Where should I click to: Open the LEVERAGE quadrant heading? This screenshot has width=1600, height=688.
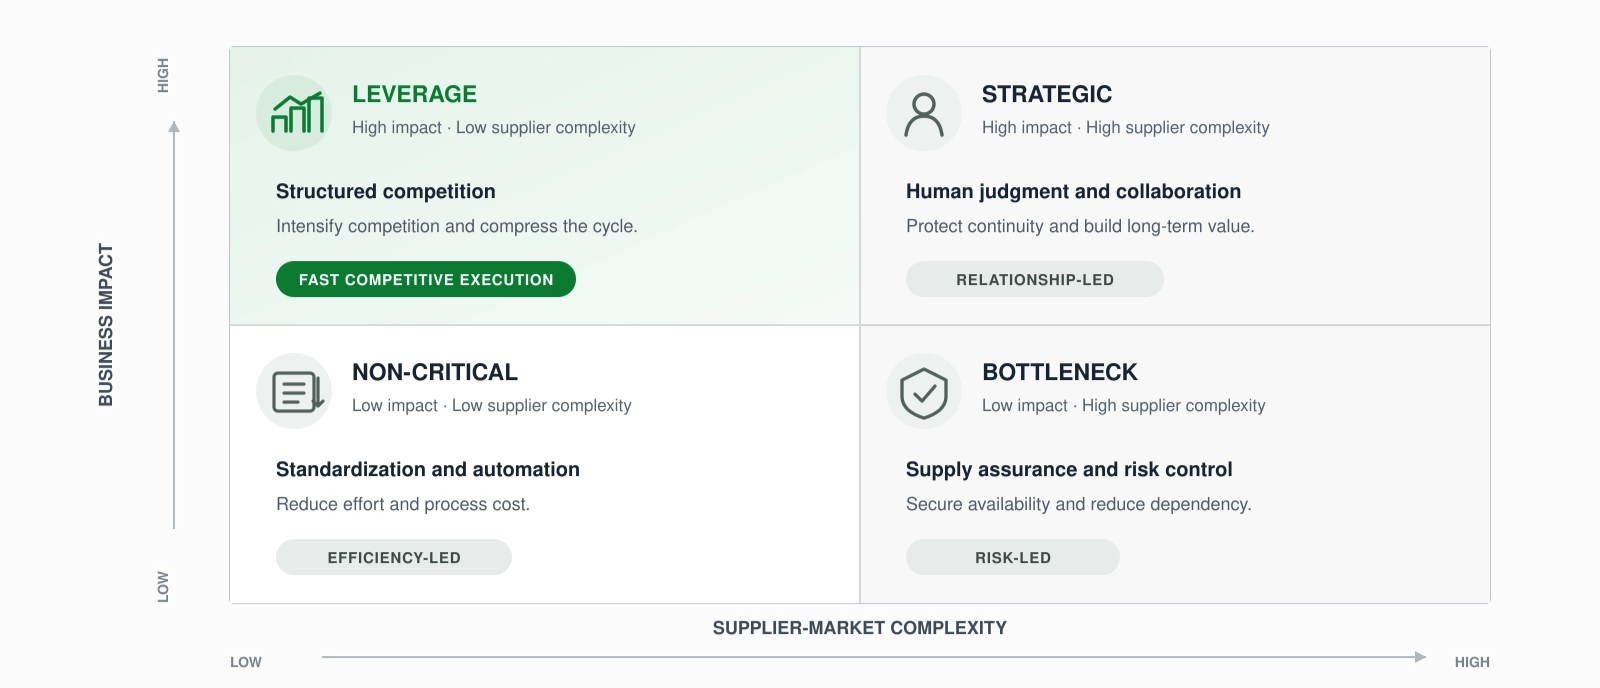[x=414, y=94]
